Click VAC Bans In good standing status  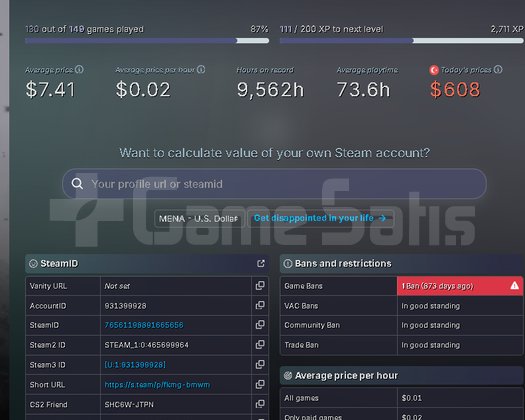pos(430,306)
